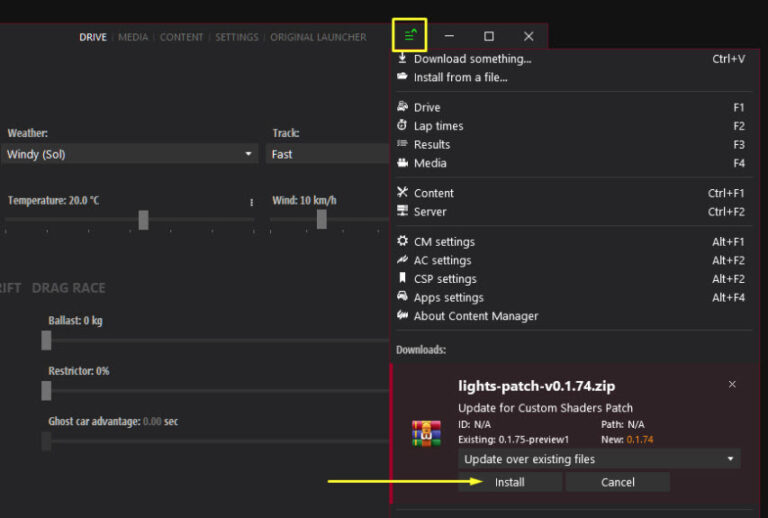Click the Server icon in menu
Viewport: 768px width, 518px height.
tap(402, 212)
